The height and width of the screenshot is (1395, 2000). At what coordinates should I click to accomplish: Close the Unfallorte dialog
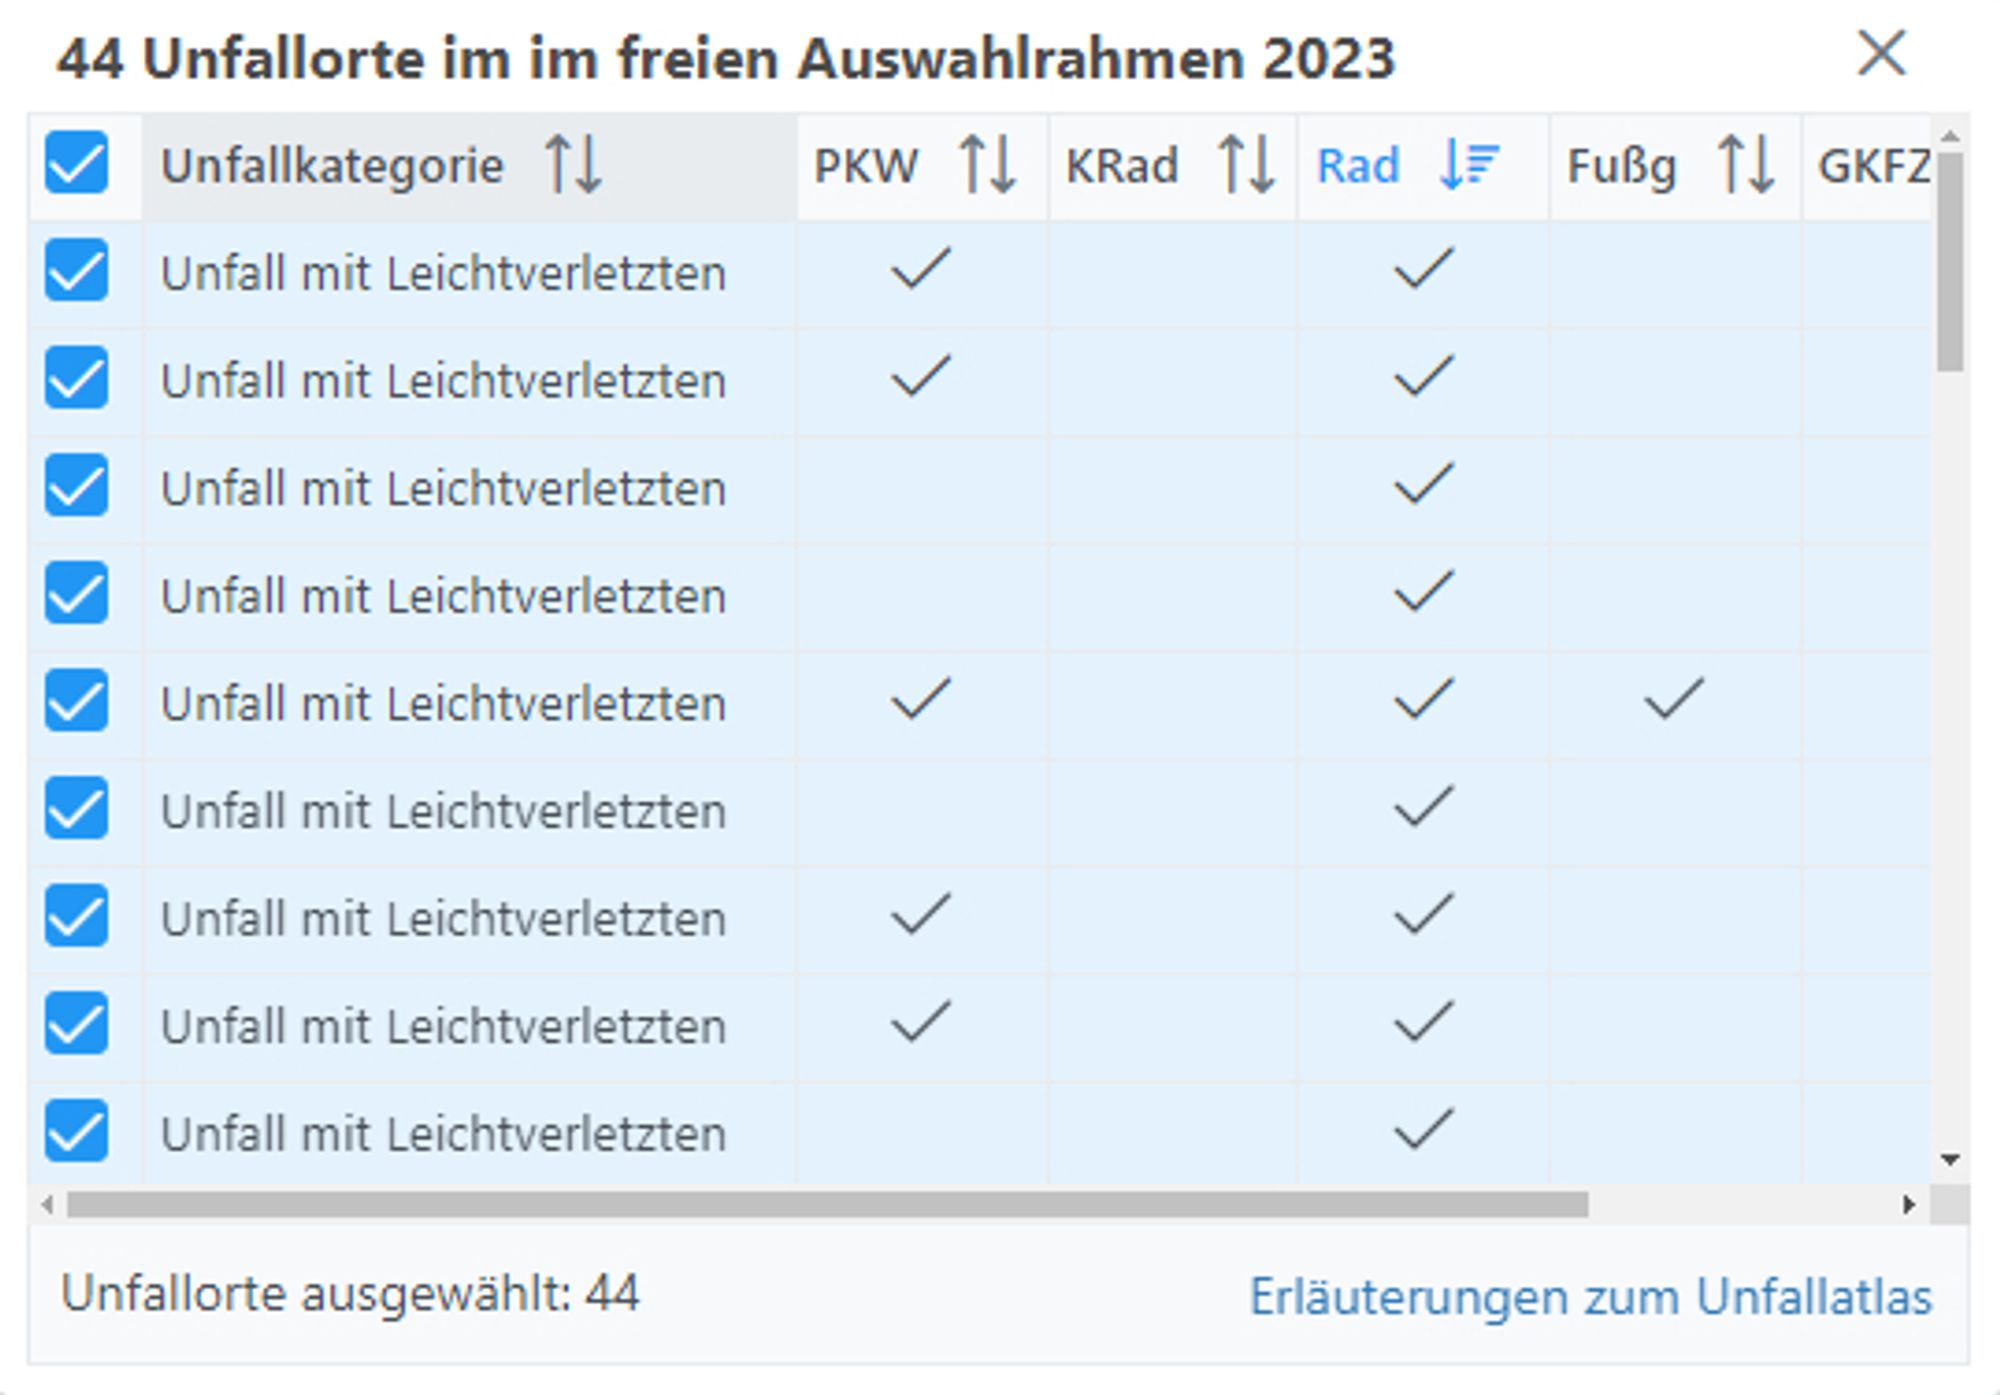[1881, 53]
